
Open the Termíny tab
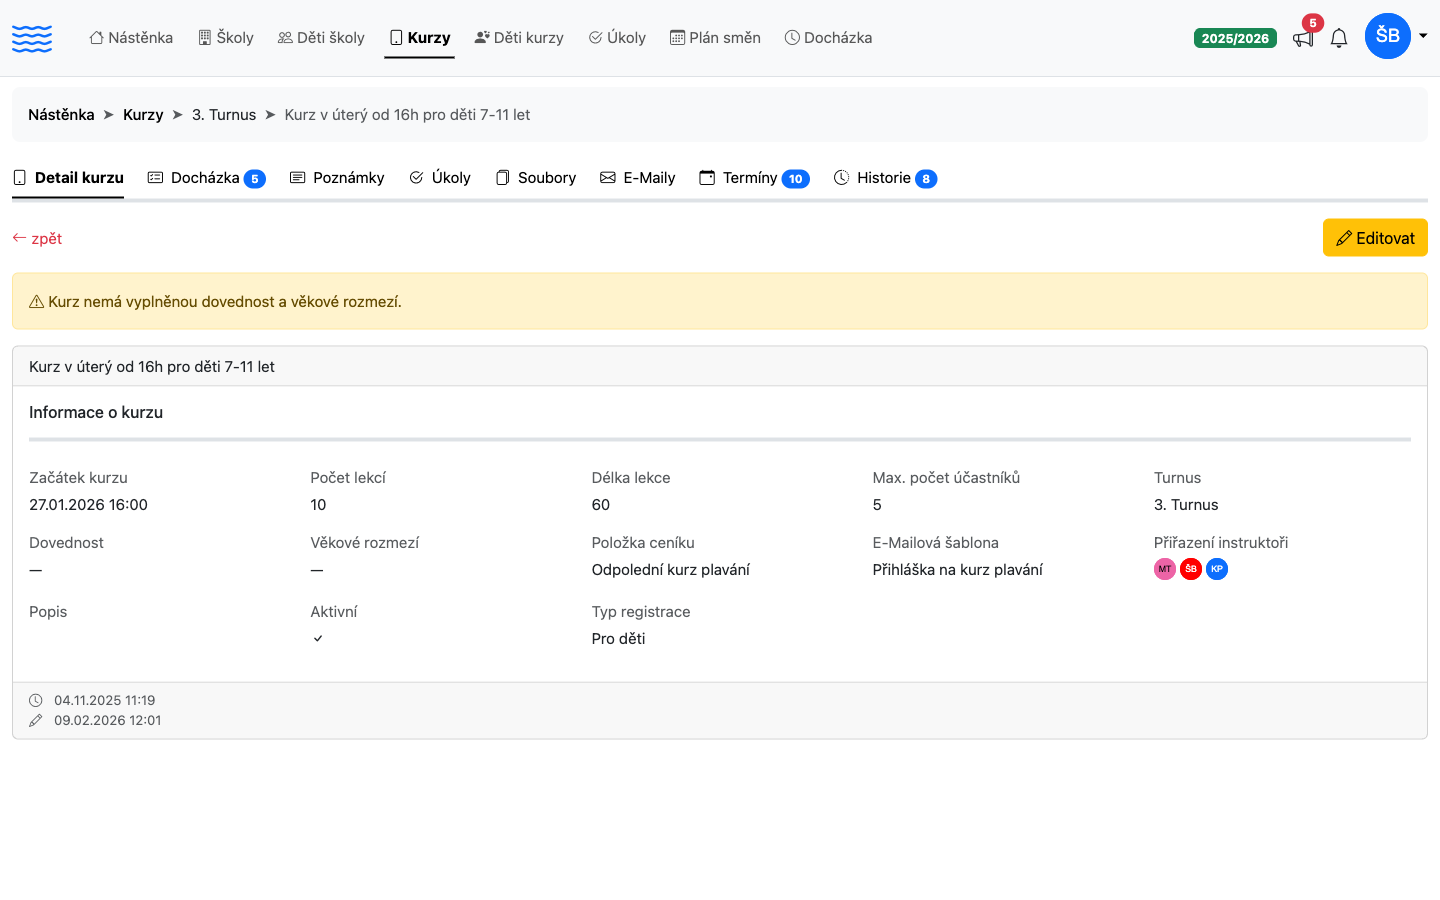754,178
